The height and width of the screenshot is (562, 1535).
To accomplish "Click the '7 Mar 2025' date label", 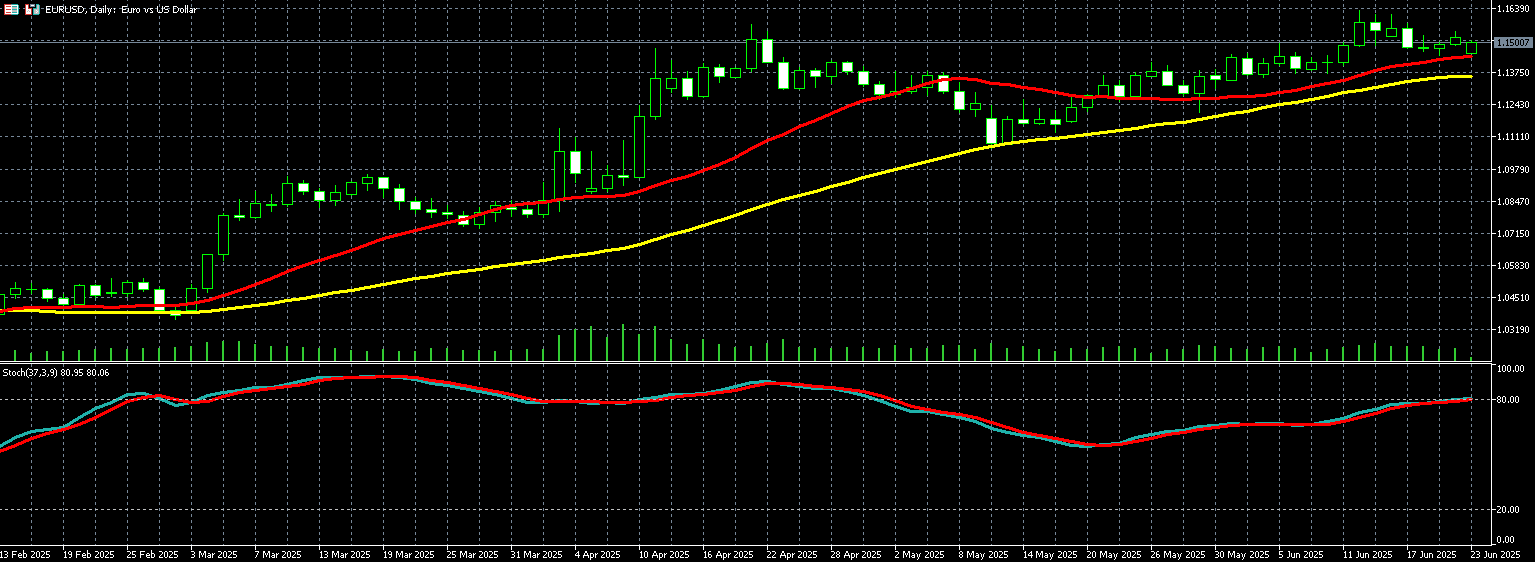I will click(x=277, y=554).
